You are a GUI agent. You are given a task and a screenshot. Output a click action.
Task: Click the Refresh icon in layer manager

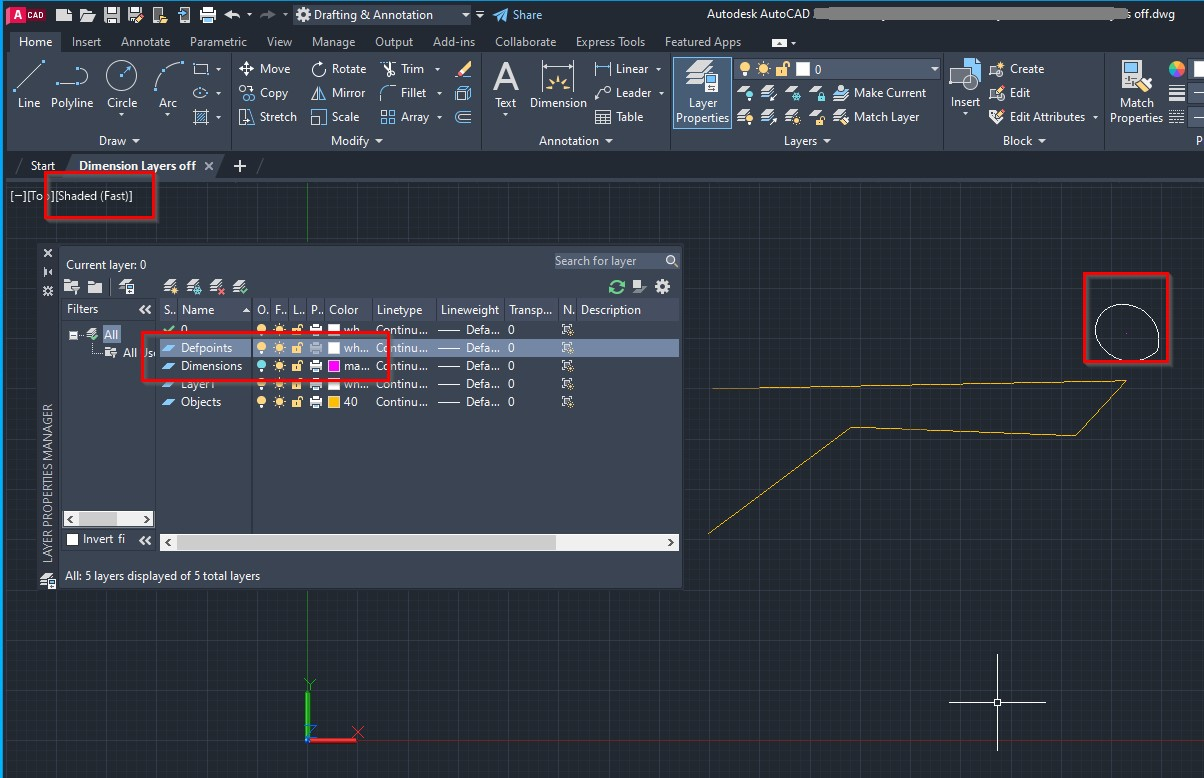tap(616, 287)
